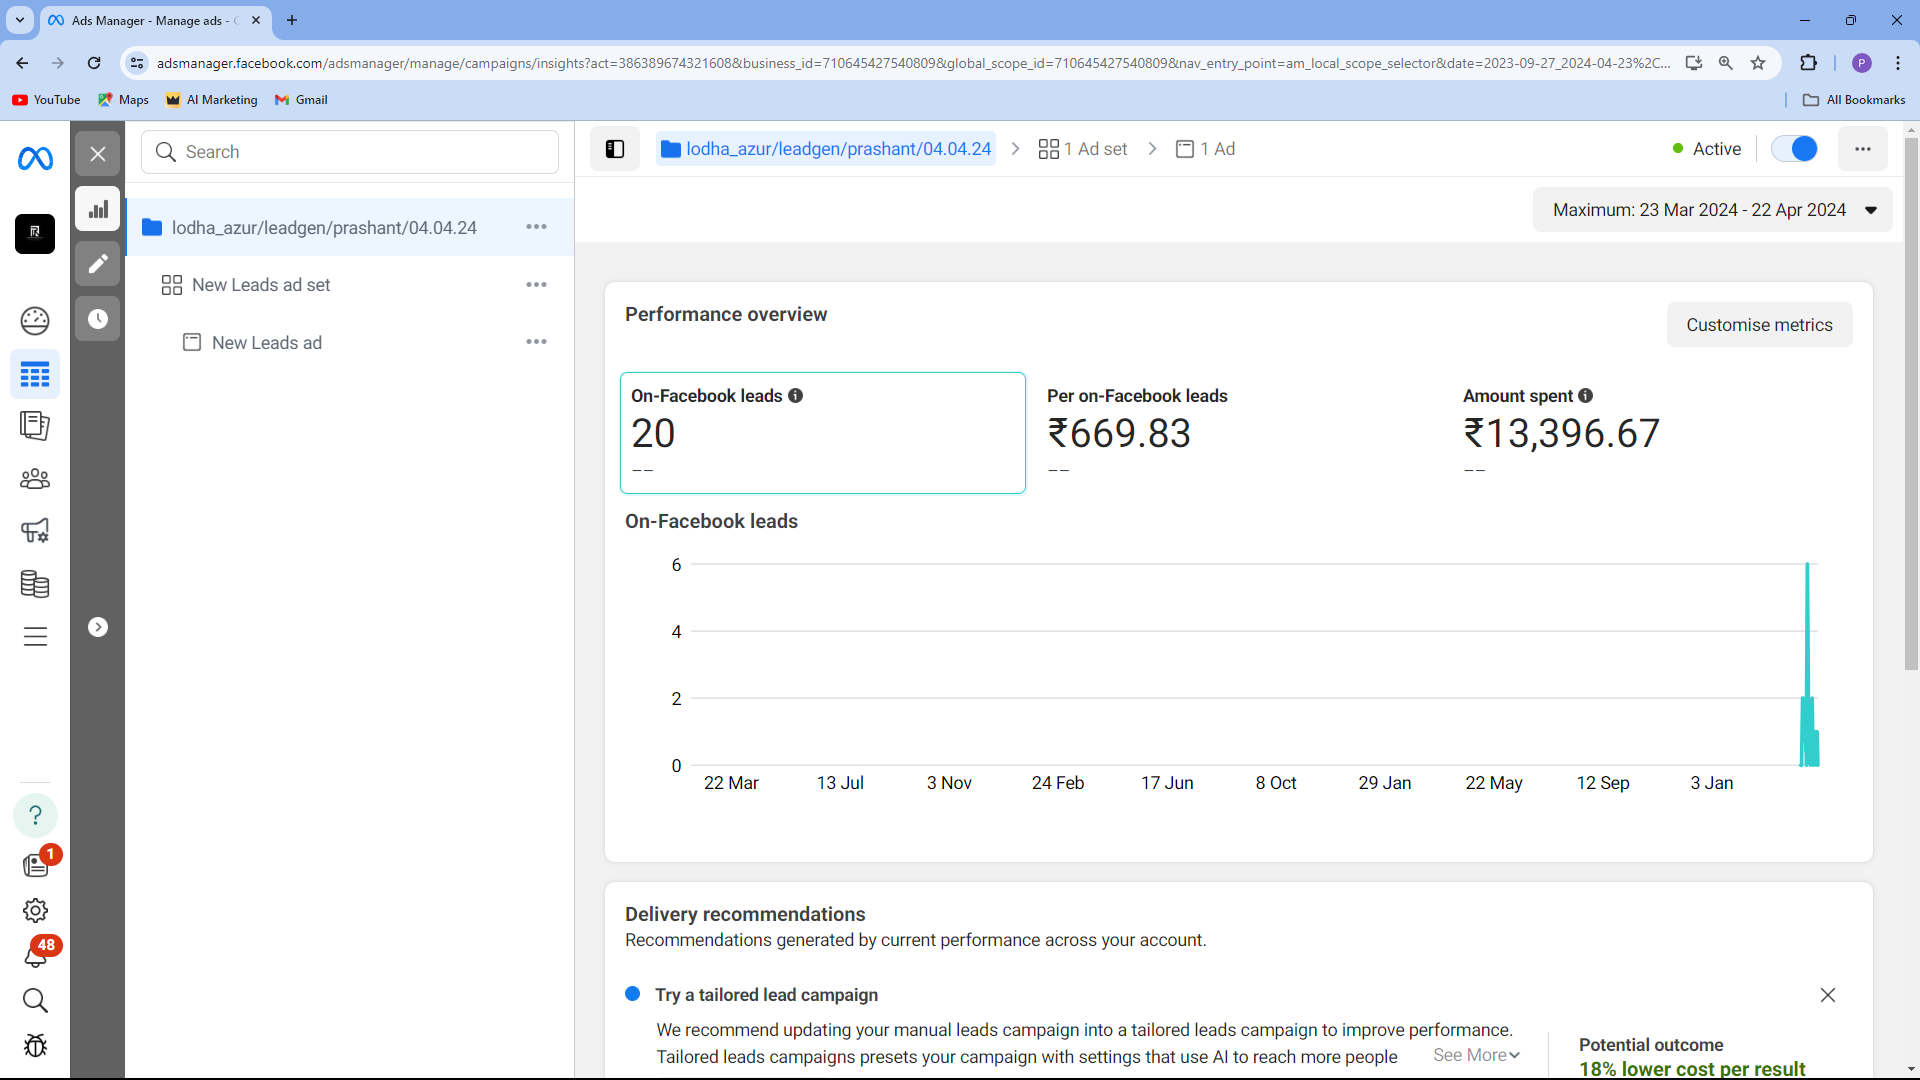
Task: Click the address bar URL
Action: (x=912, y=63)
